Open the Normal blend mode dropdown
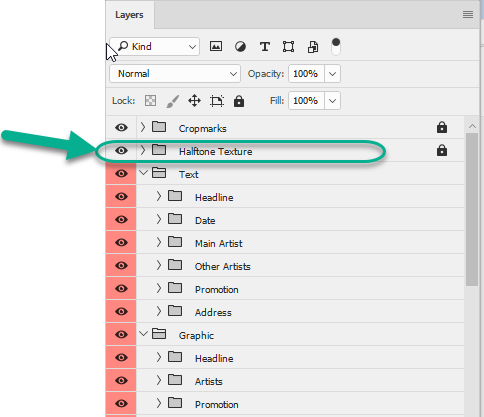 [x=175, y=74]
